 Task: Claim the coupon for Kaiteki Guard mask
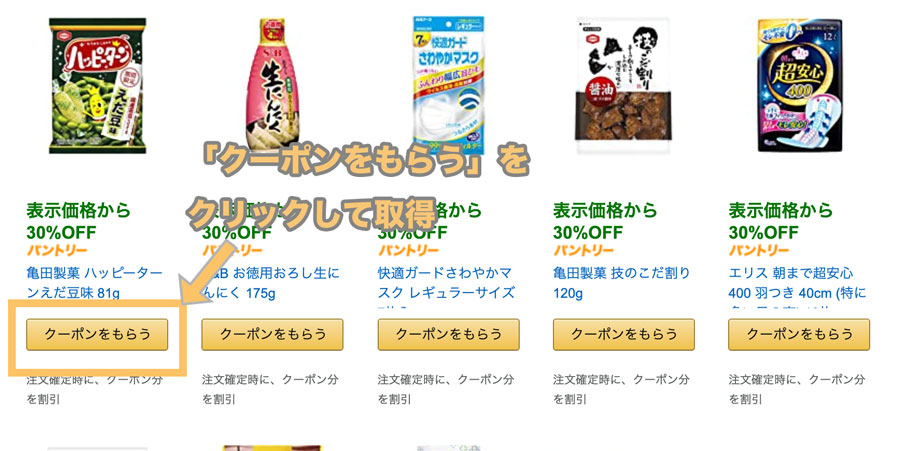(x=448, y=335)
